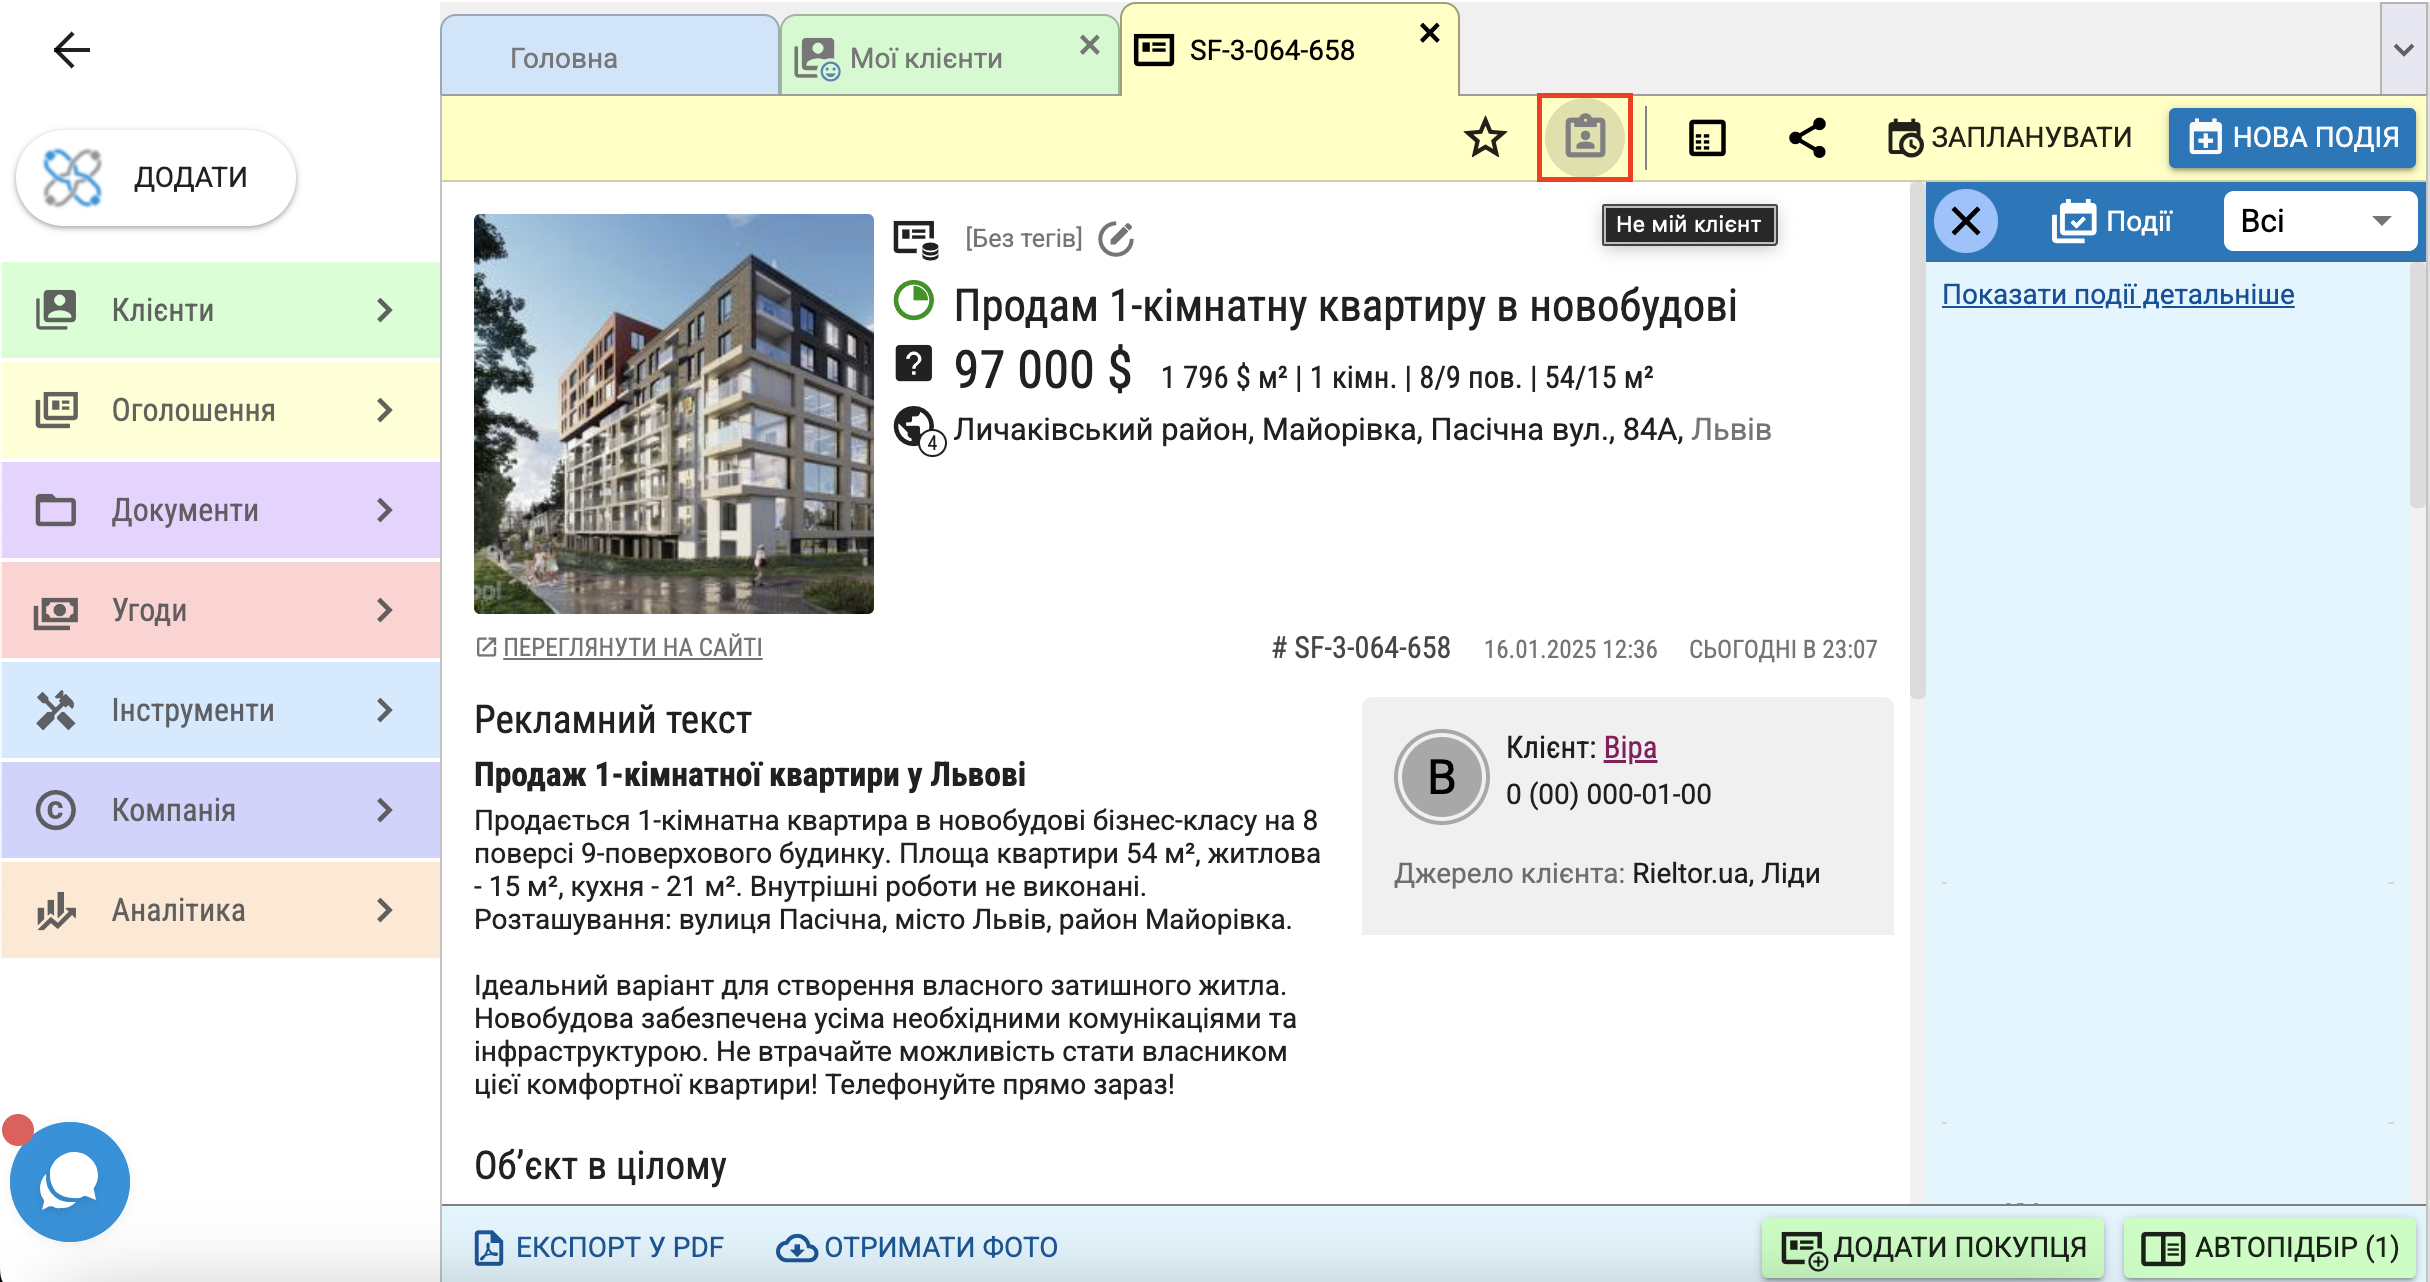Open the Компанія menu section
The height and width of the screenshot is (1282, 2430).
[220, 810]
